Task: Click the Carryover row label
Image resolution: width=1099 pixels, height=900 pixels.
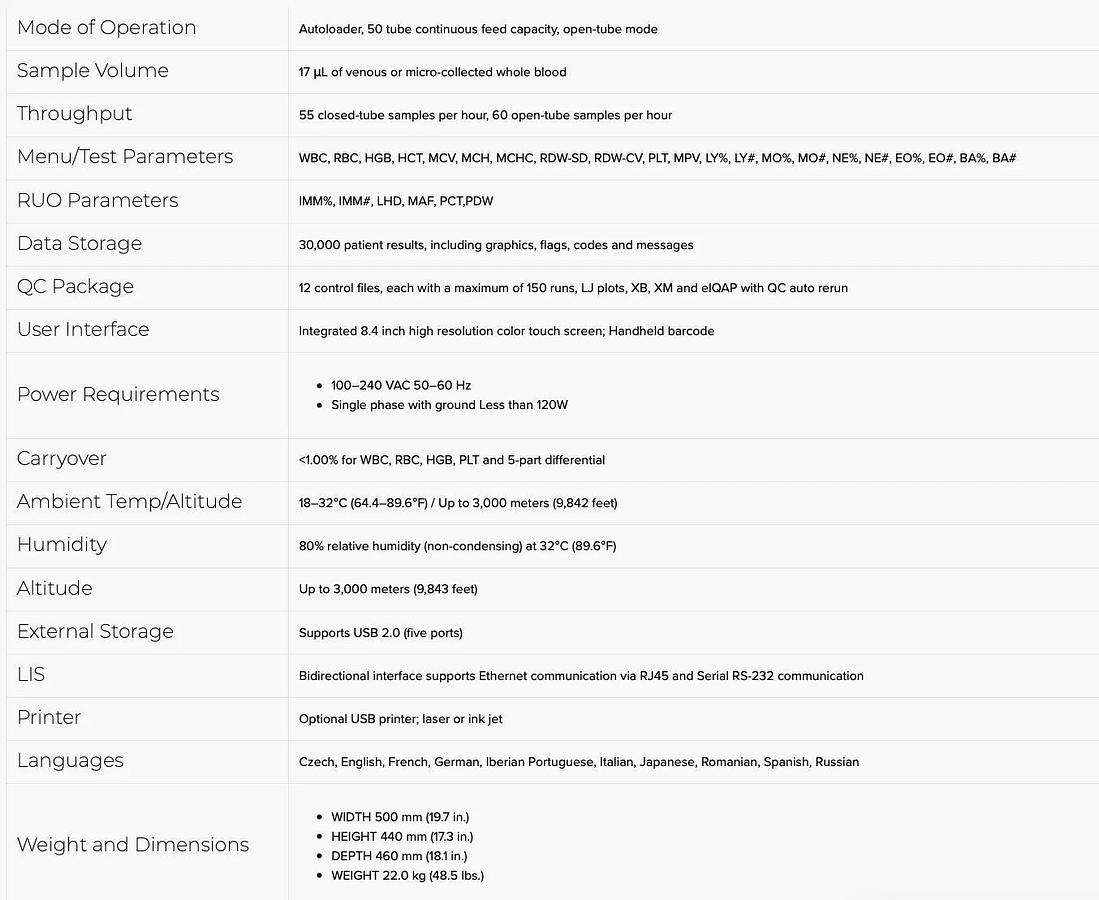Action: [61, 459]
